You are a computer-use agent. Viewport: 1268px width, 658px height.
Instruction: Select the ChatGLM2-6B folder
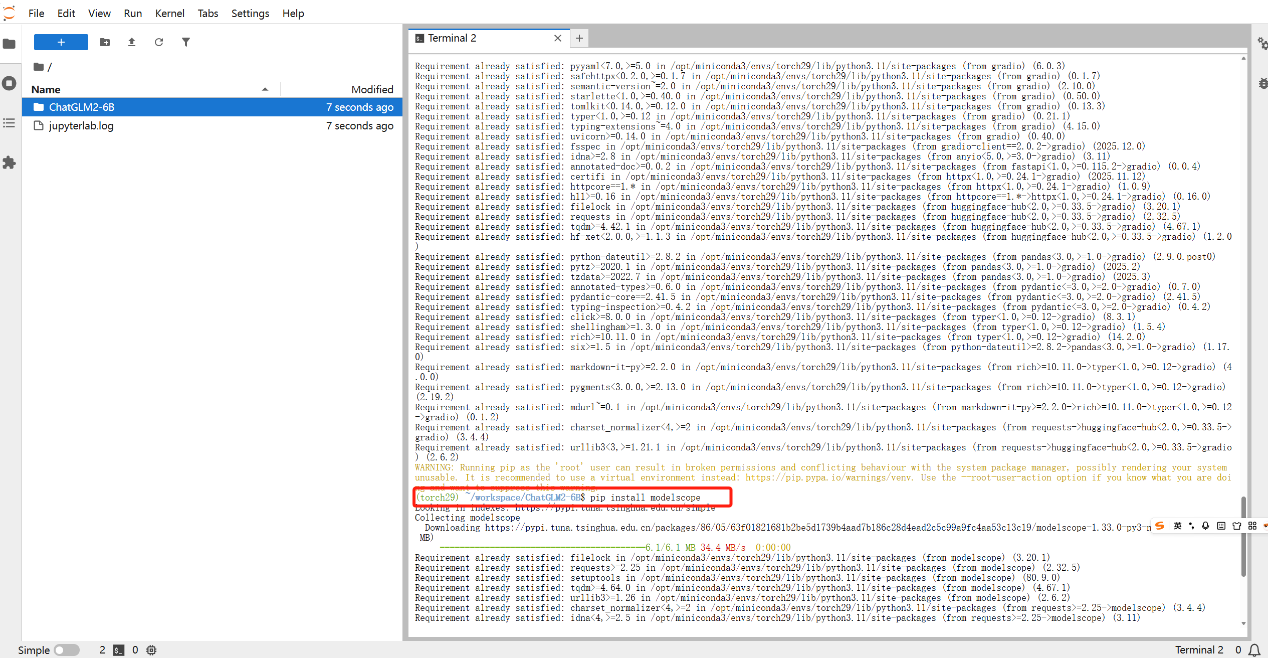click(212, 107)
